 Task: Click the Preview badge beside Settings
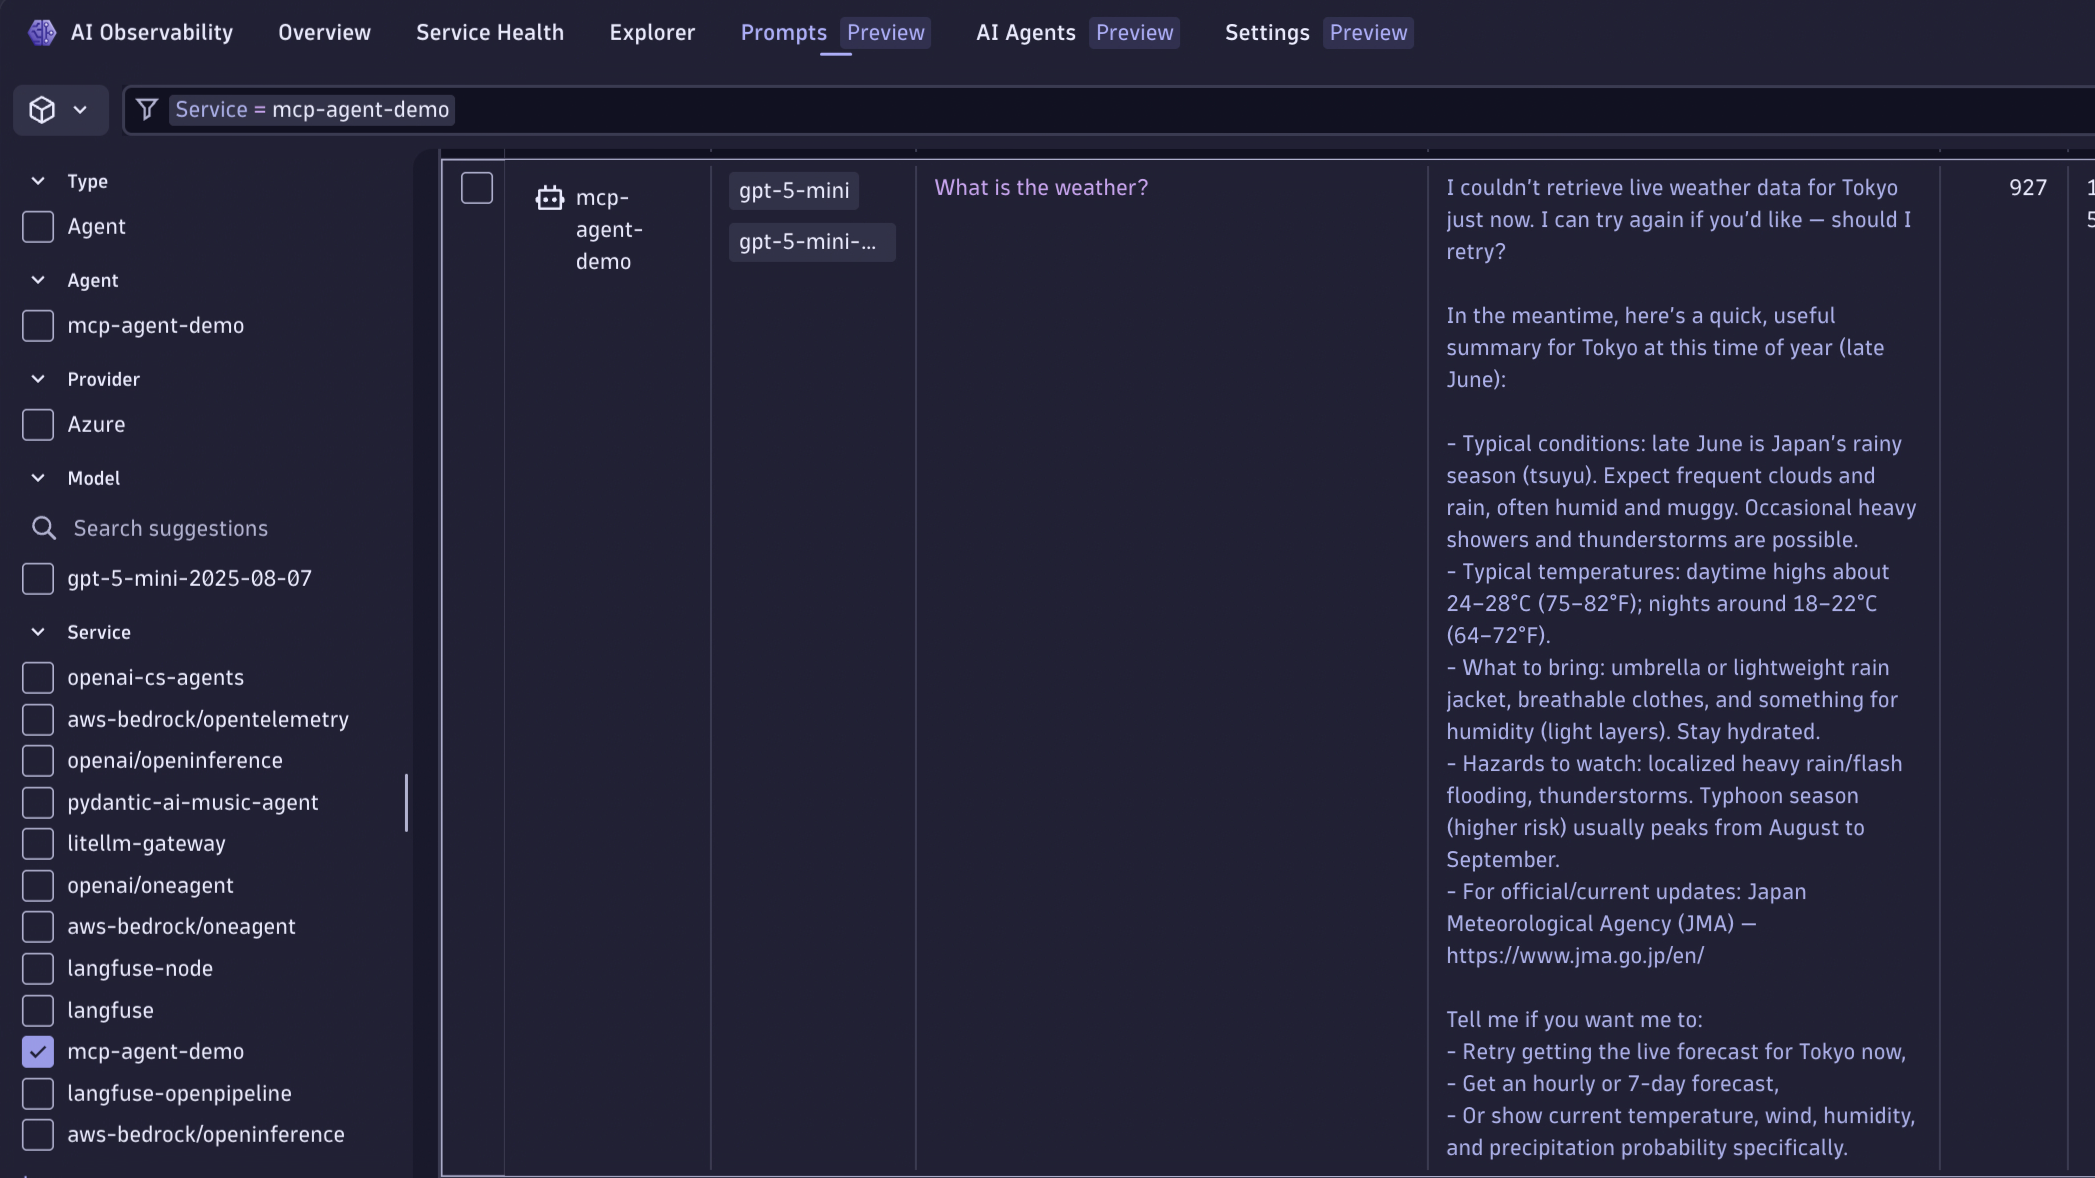1368,32
